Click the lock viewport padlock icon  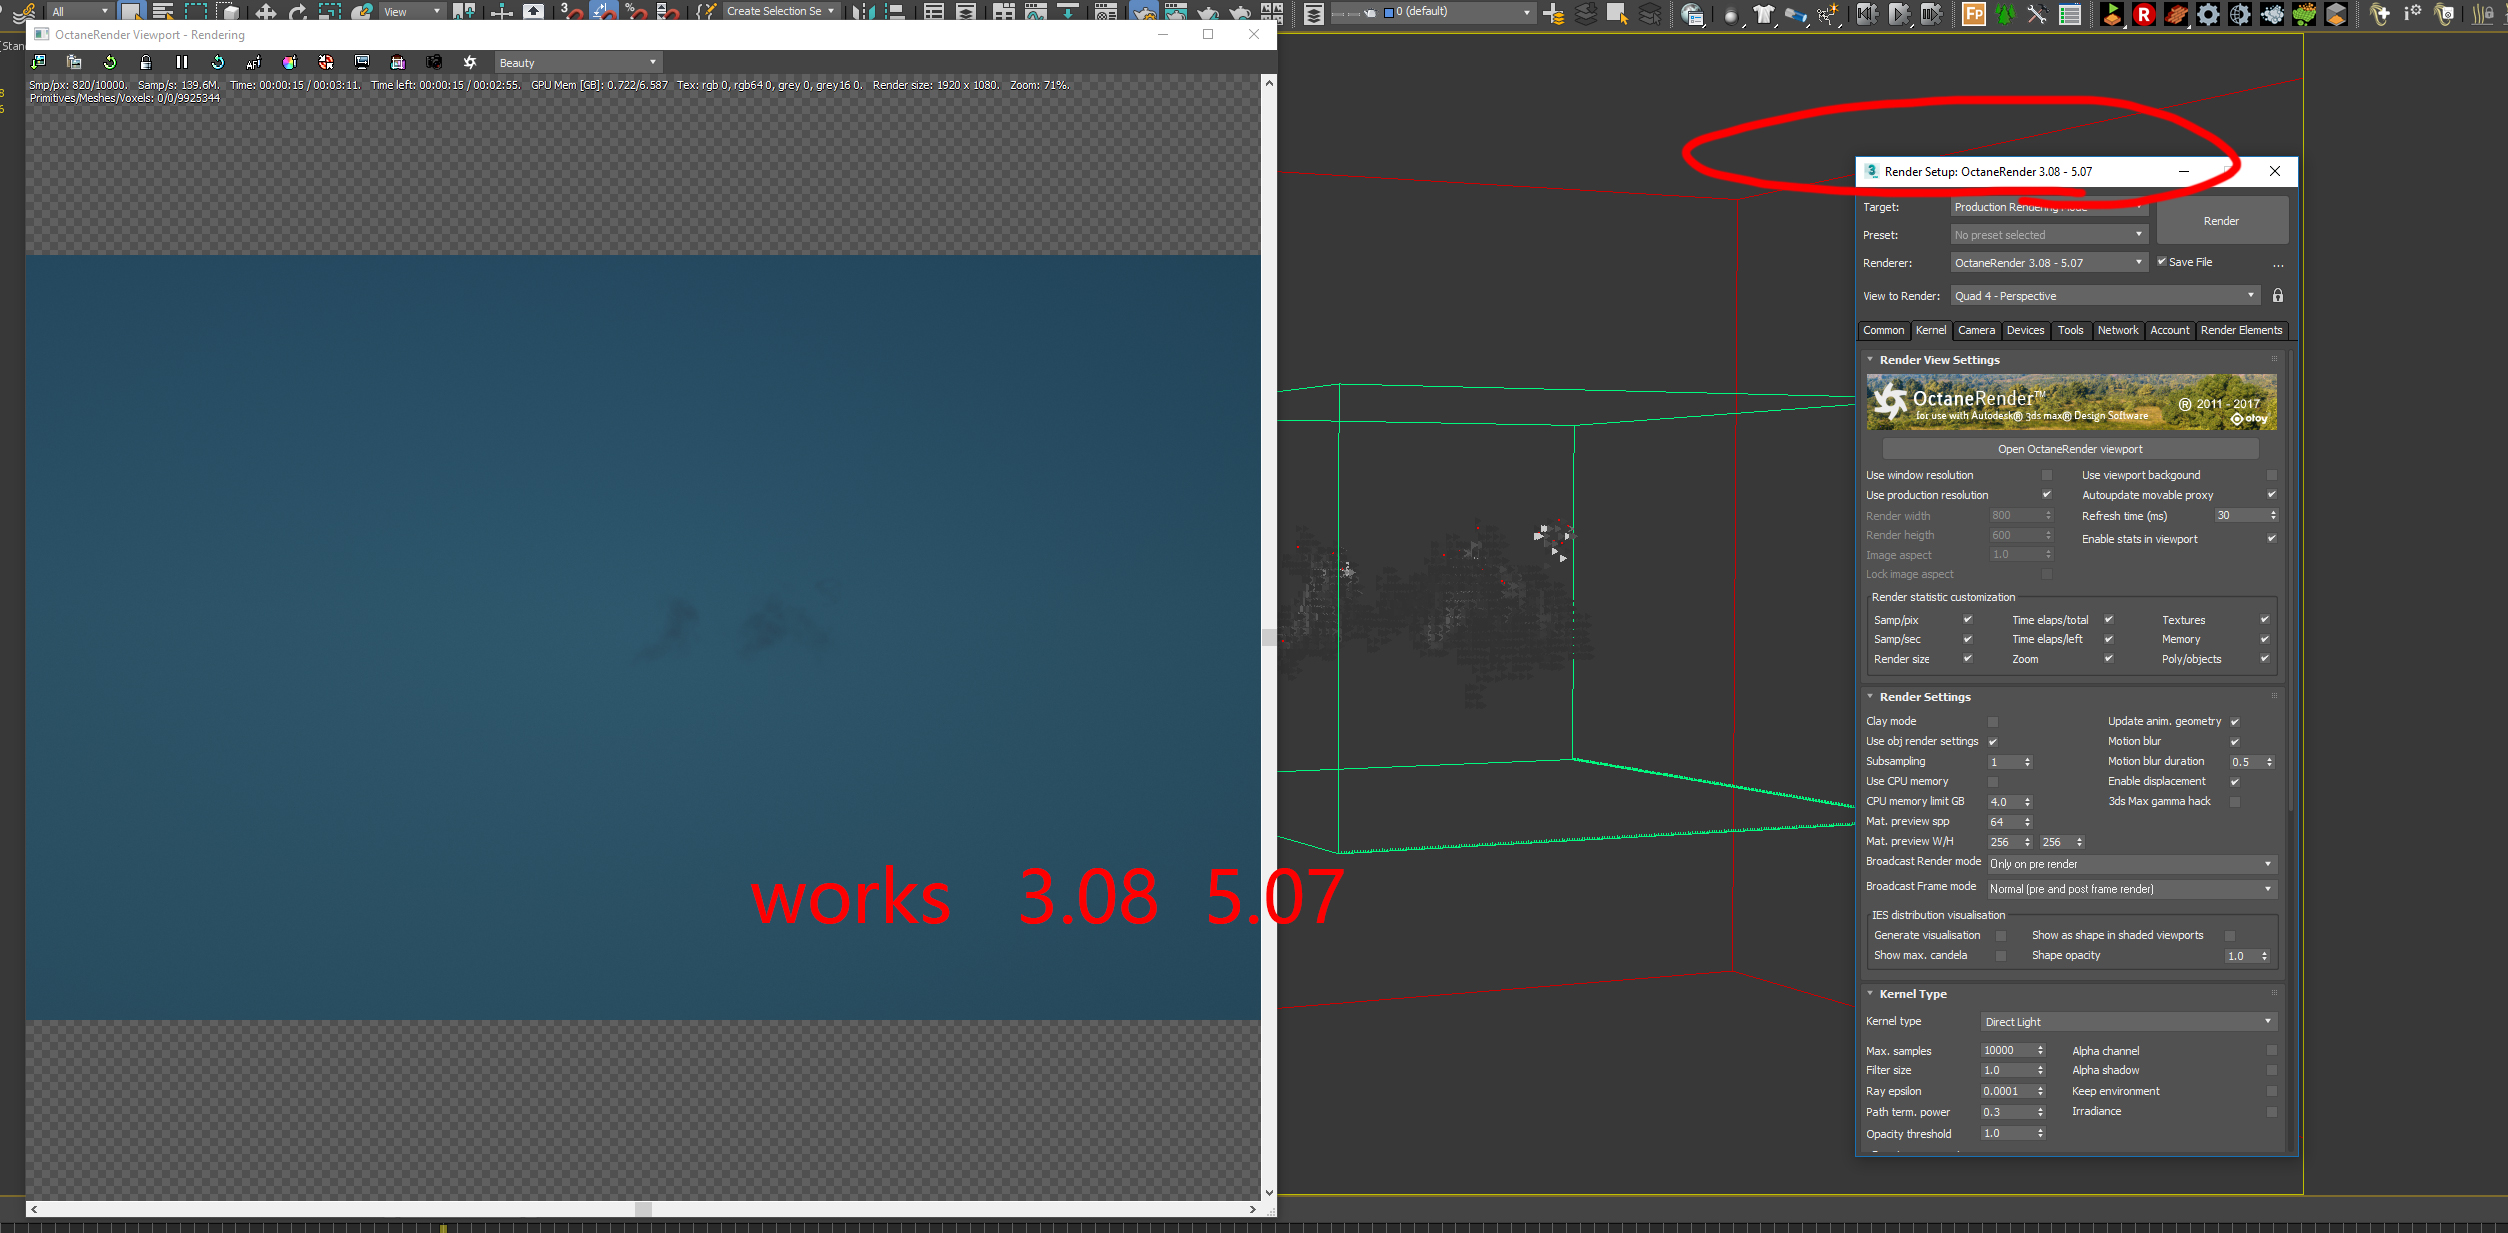click(x=146, y=62)
